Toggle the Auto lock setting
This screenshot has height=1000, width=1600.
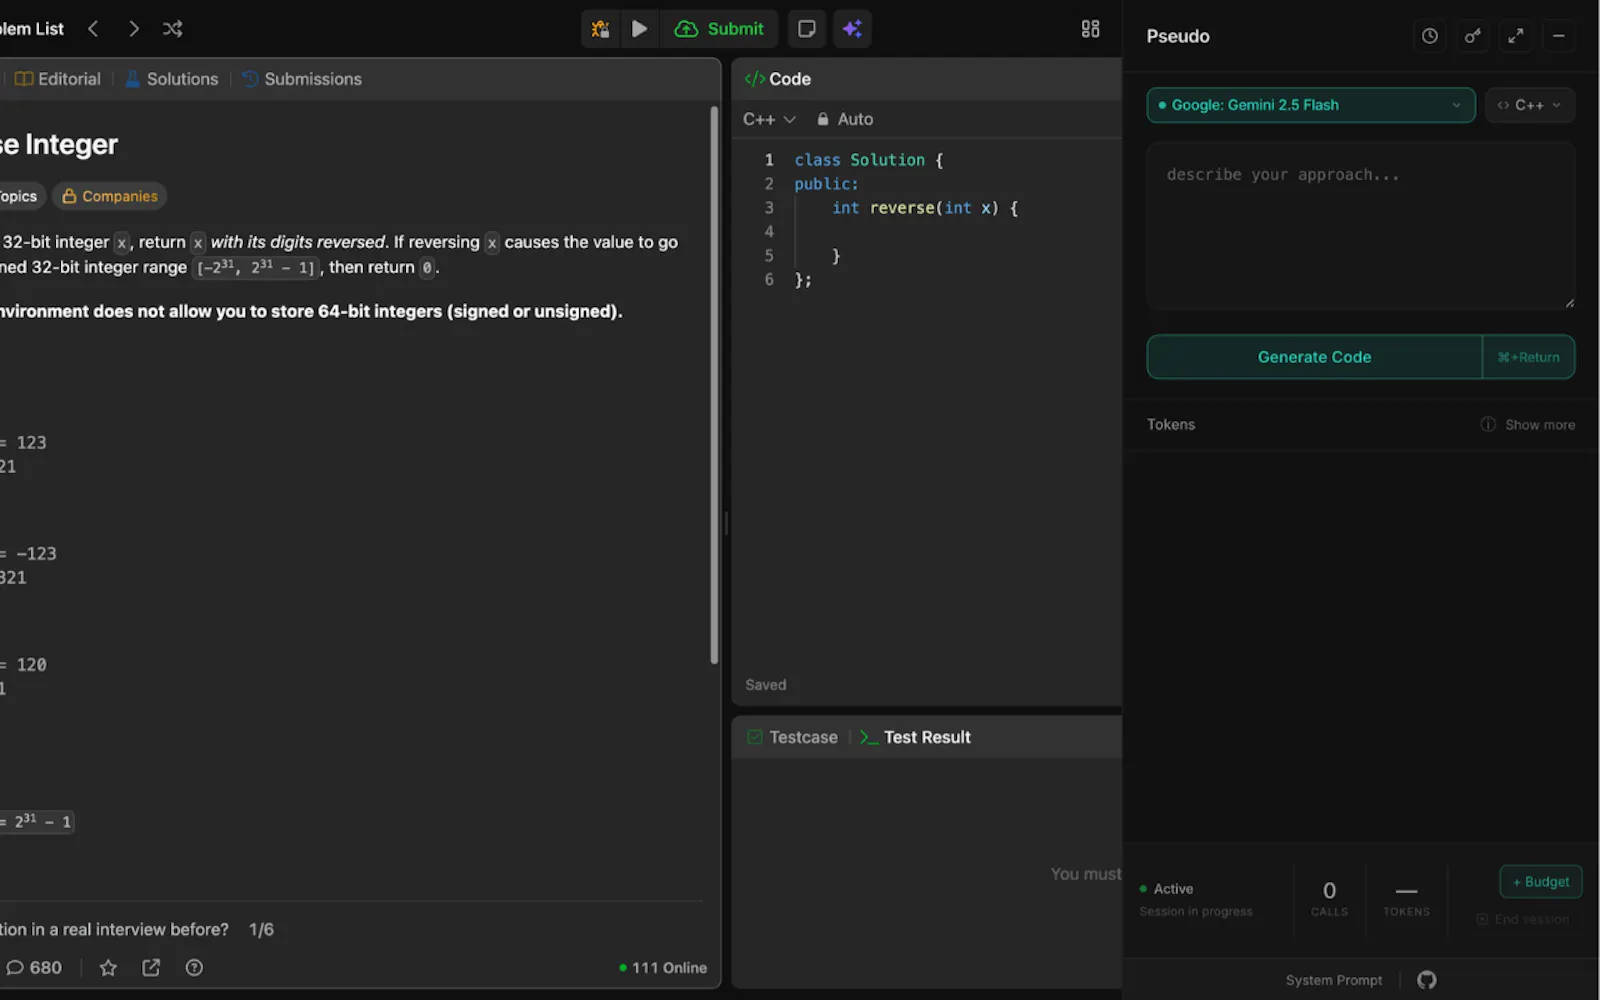tap(845, 119)
